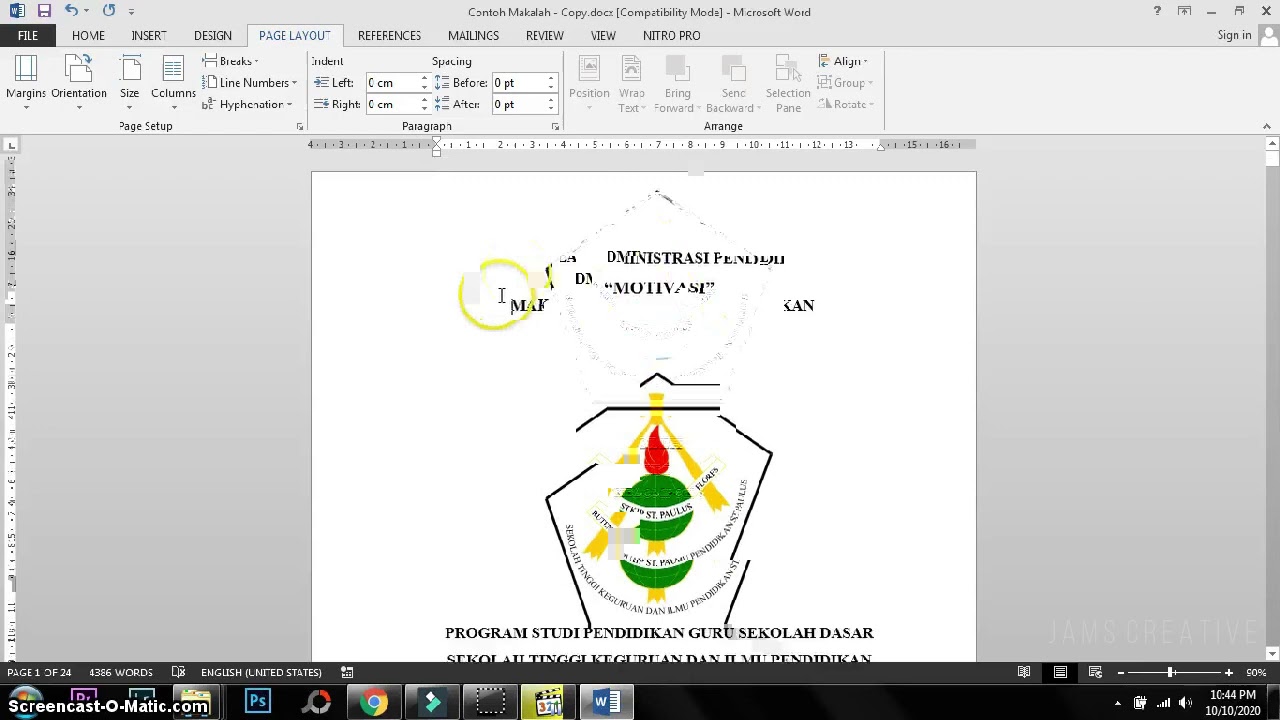Viewport: 1280px width, 720px height.
Task: Collapse the ribbon with the arrow
Action: [x=1267, y=126]
